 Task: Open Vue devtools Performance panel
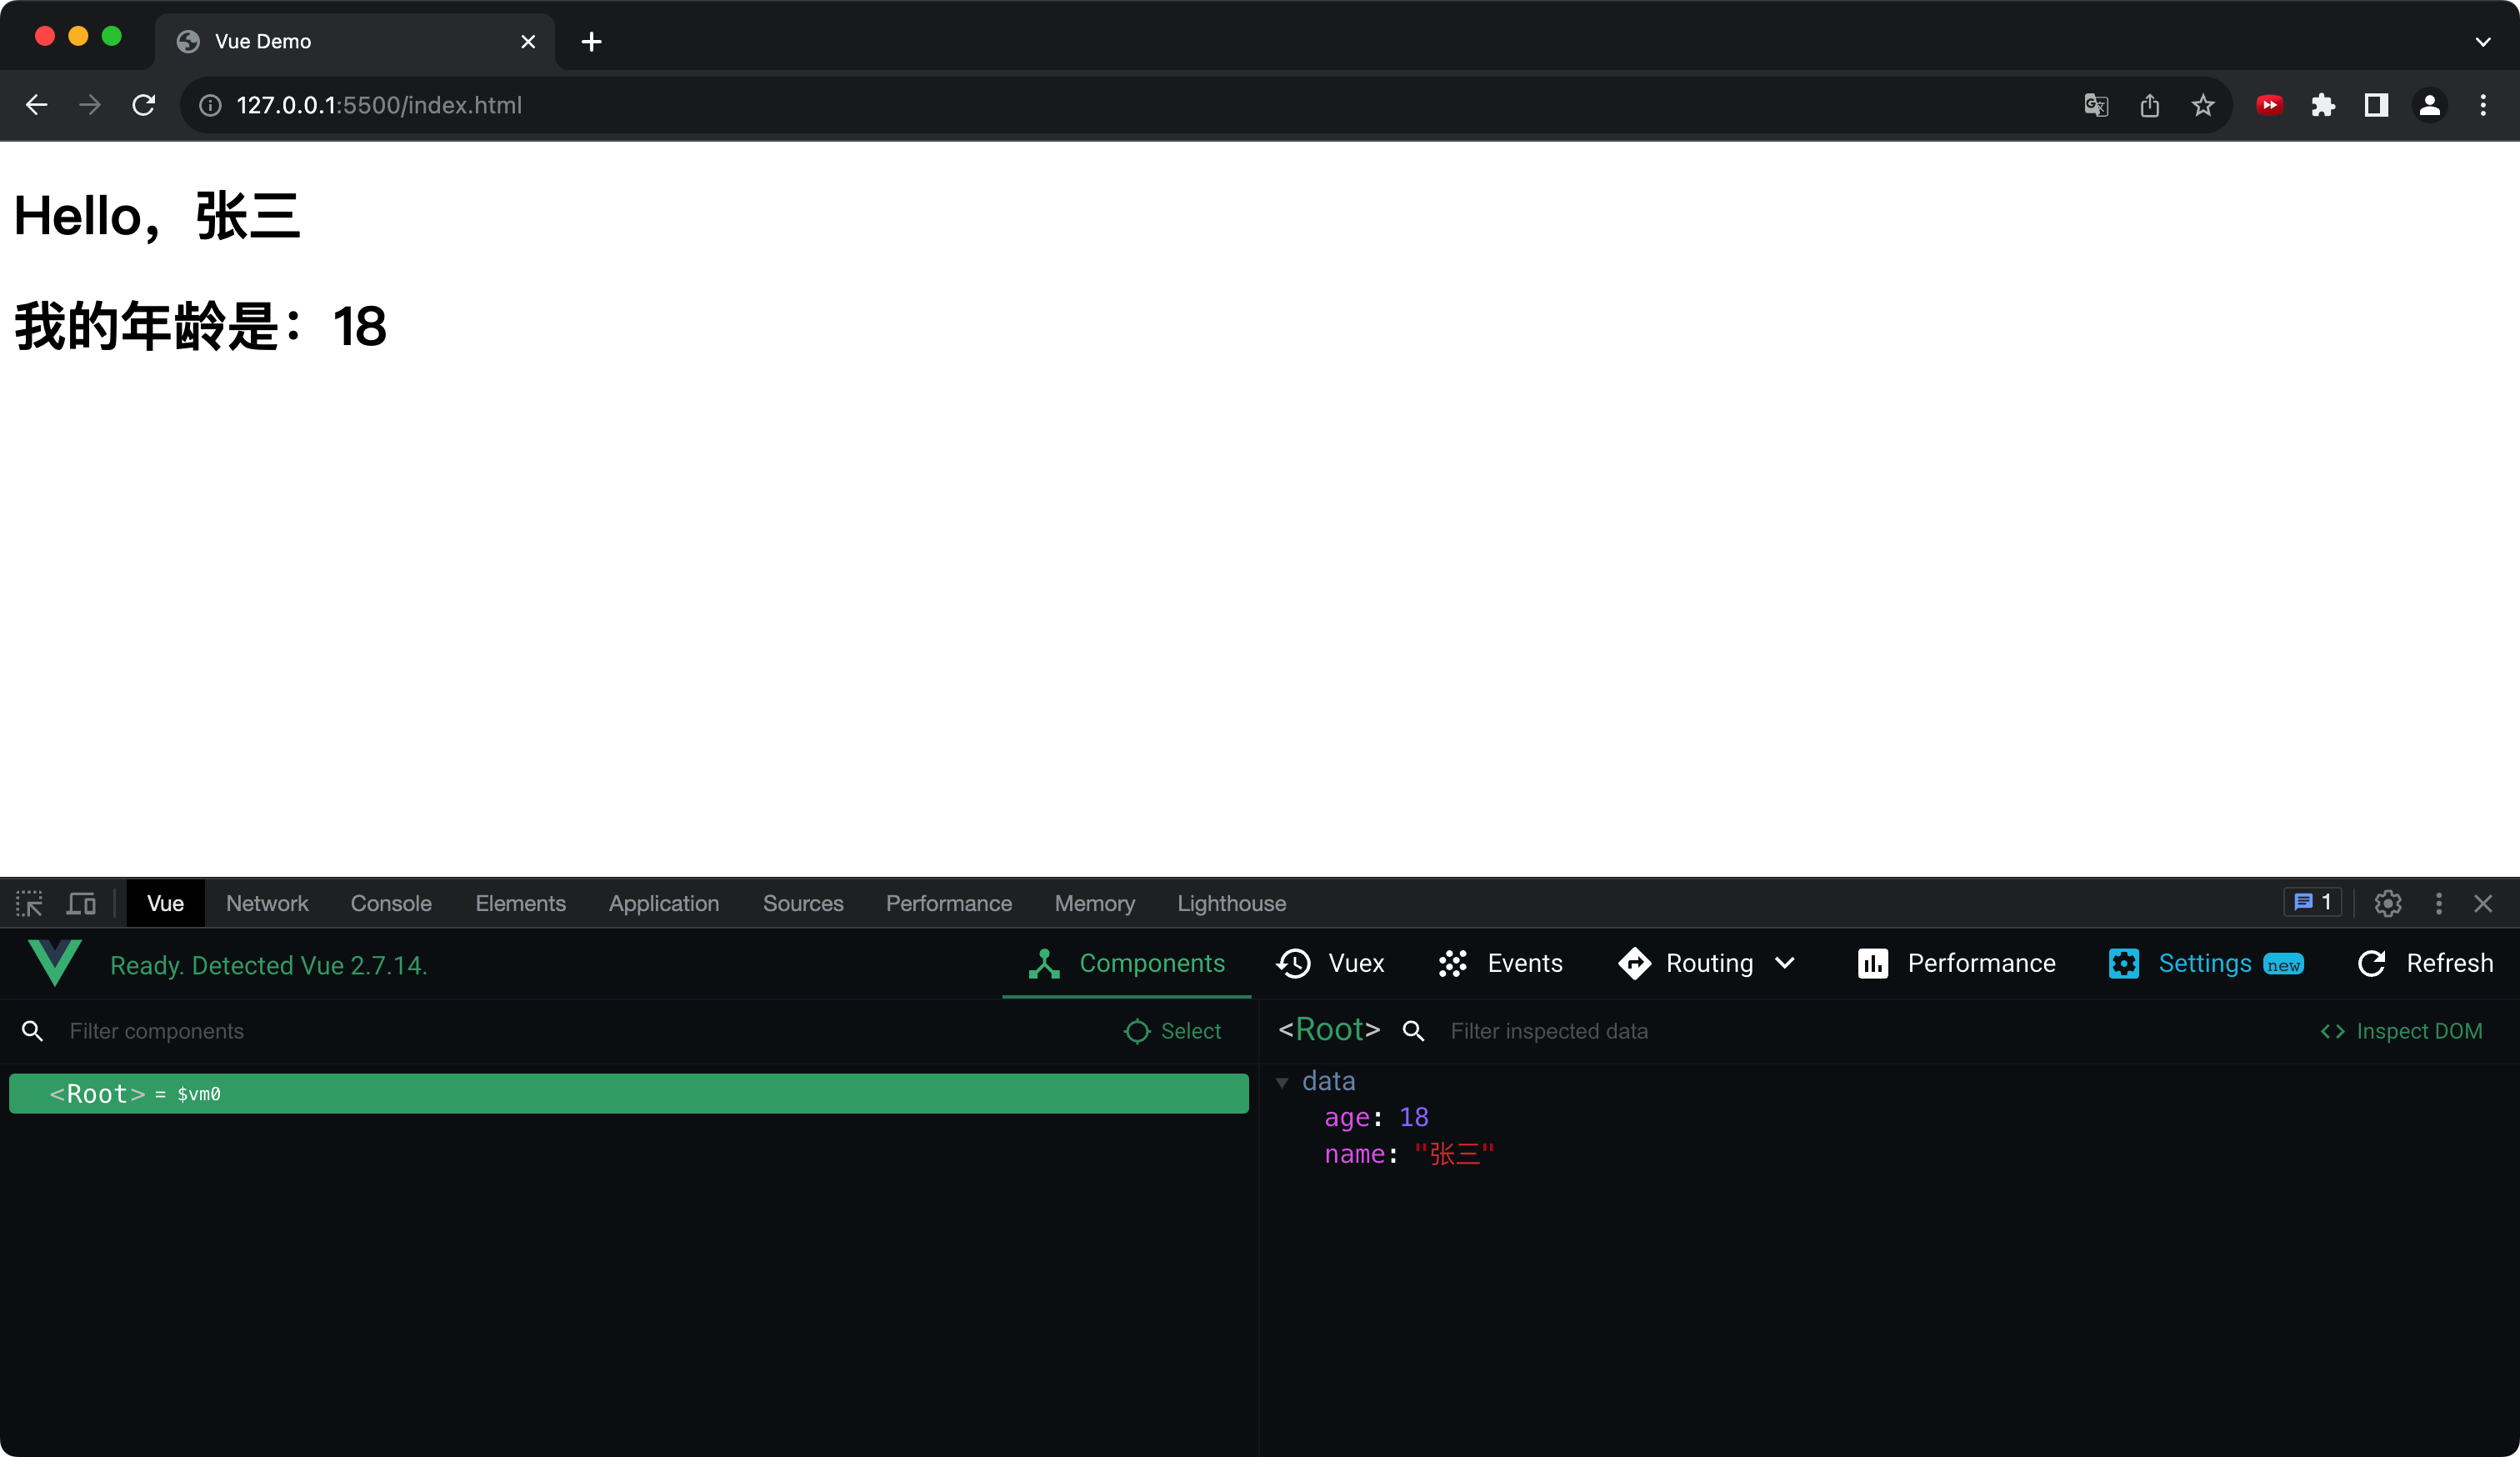(1956, 963)
